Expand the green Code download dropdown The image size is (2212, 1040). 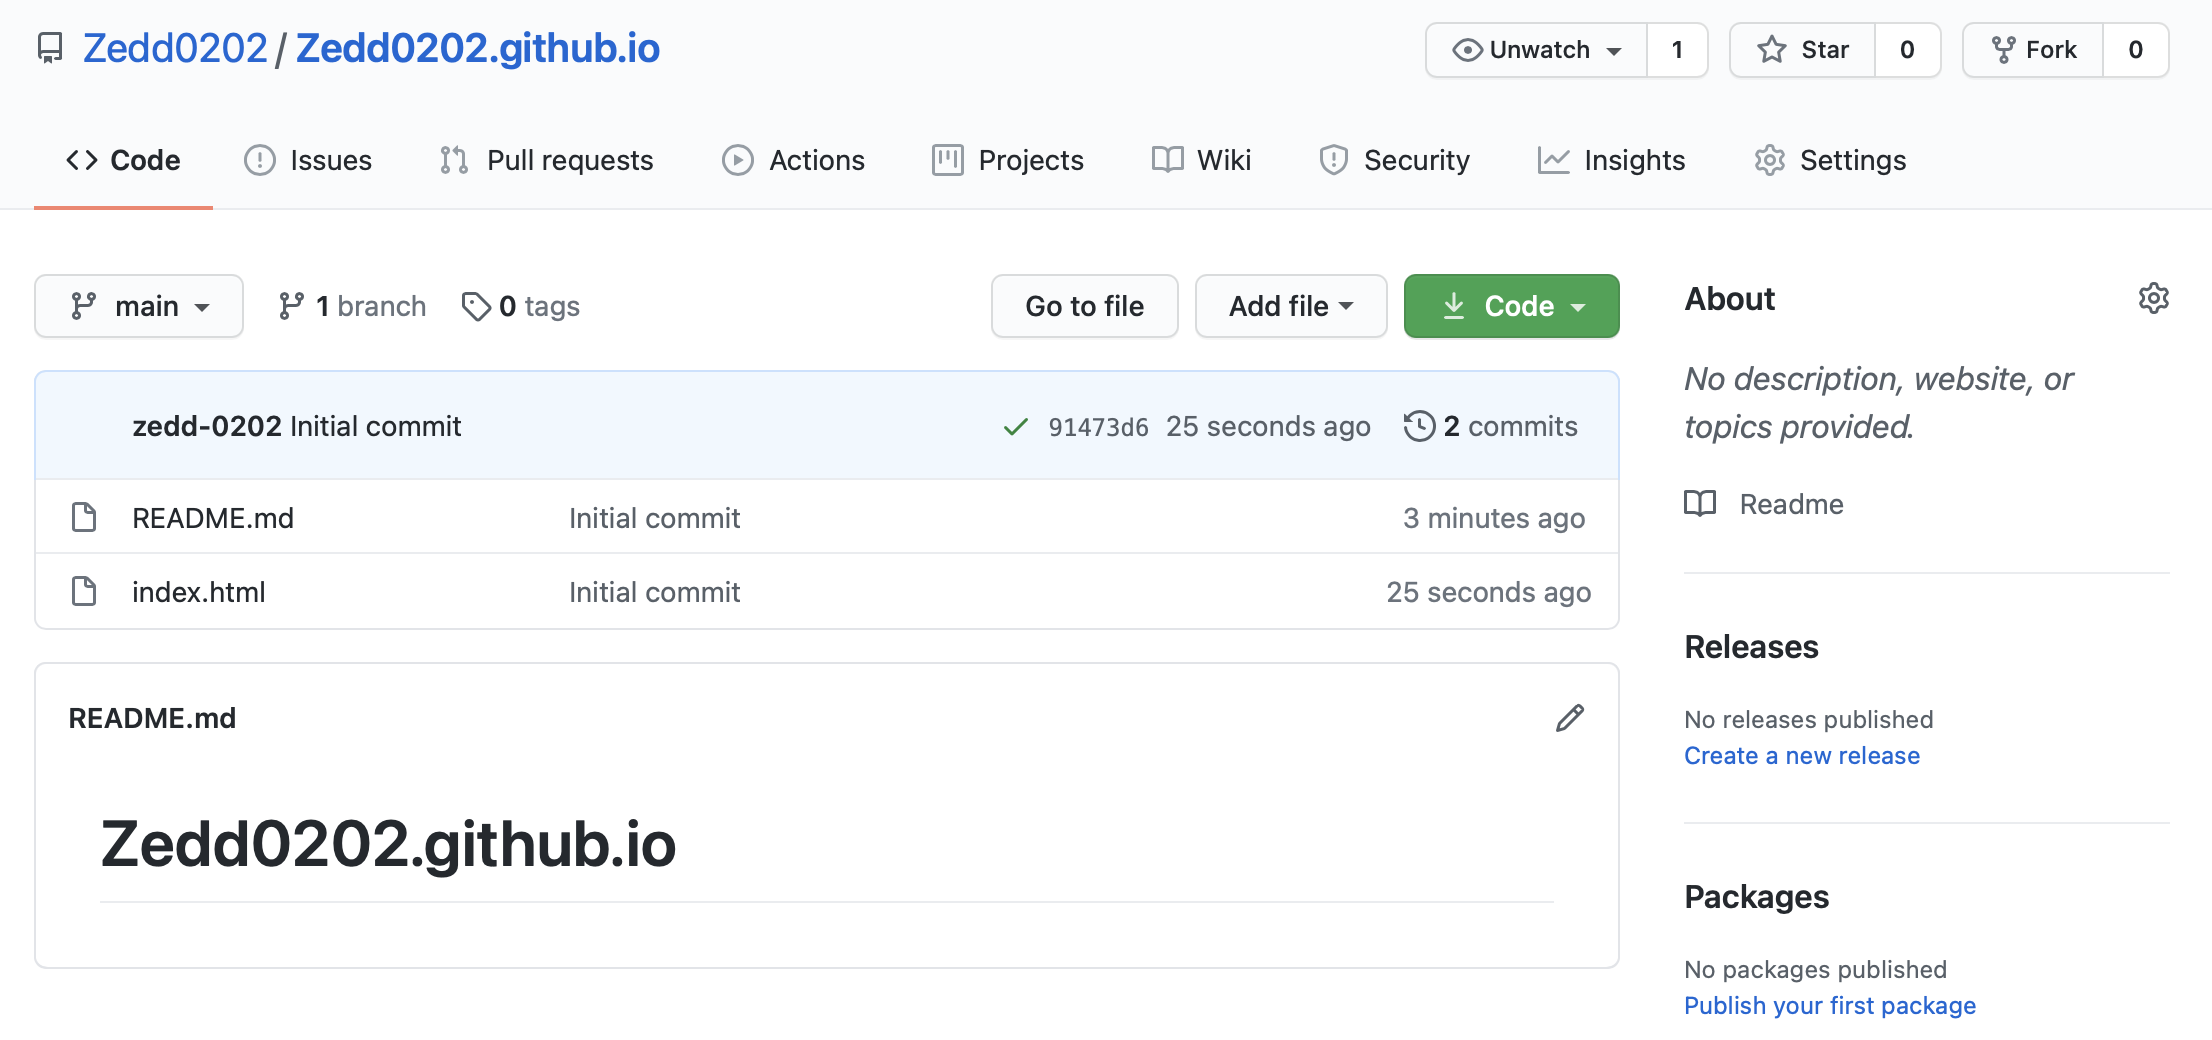click(x=1512, y=306)
